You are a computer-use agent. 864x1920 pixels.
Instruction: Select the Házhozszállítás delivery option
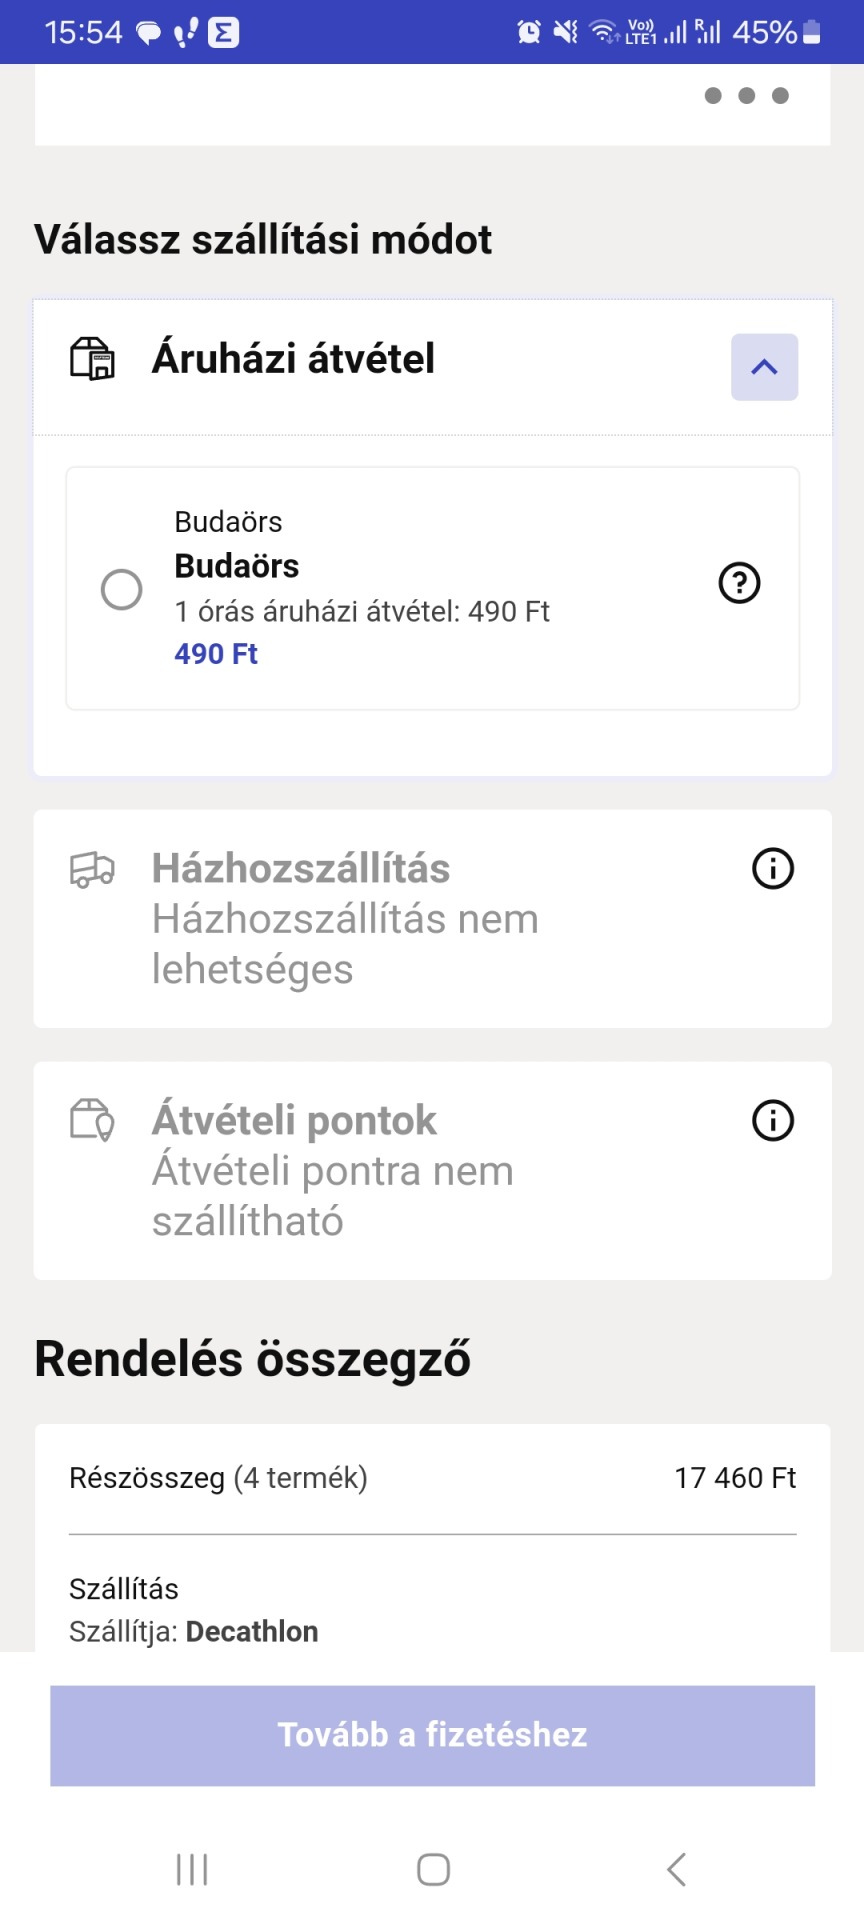coord(432,919)
